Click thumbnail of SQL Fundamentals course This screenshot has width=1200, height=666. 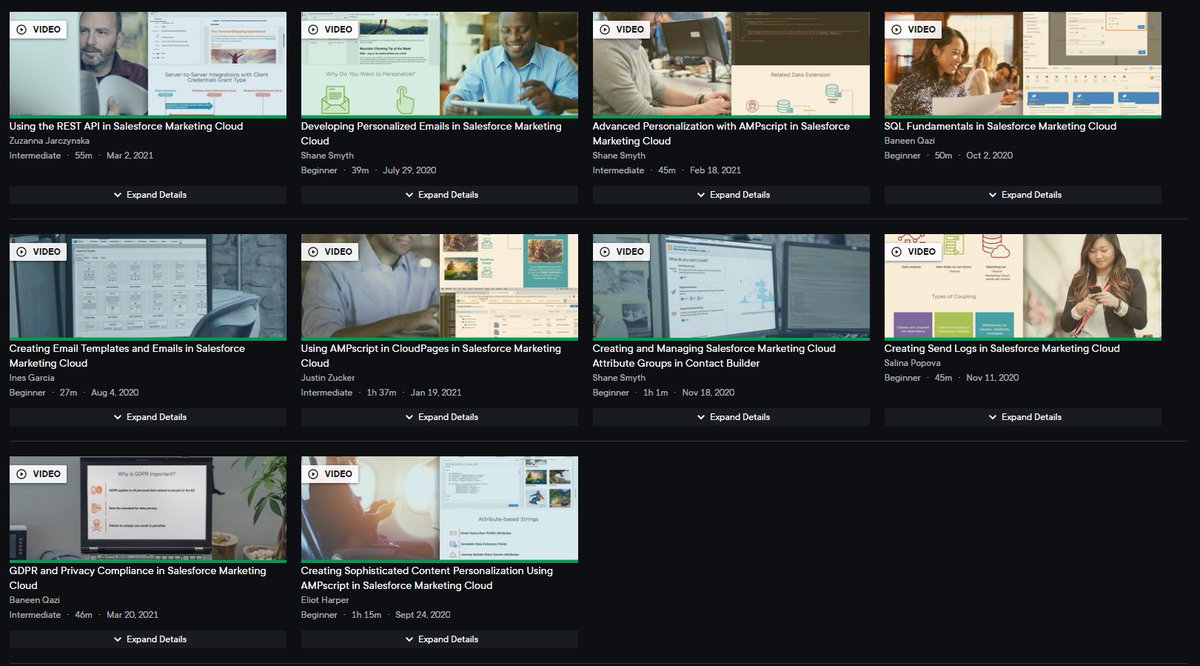[x=1023, y=65]
